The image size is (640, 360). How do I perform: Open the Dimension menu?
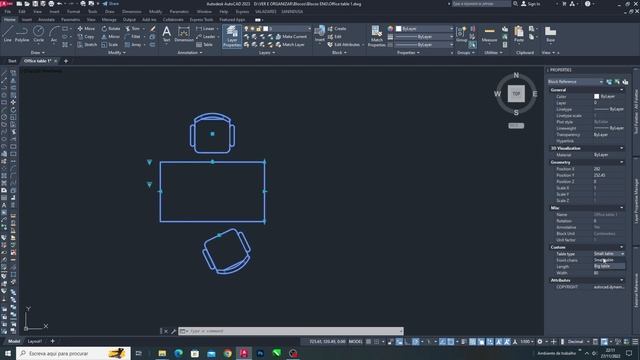pyautogui.click(x=131, y=12)
